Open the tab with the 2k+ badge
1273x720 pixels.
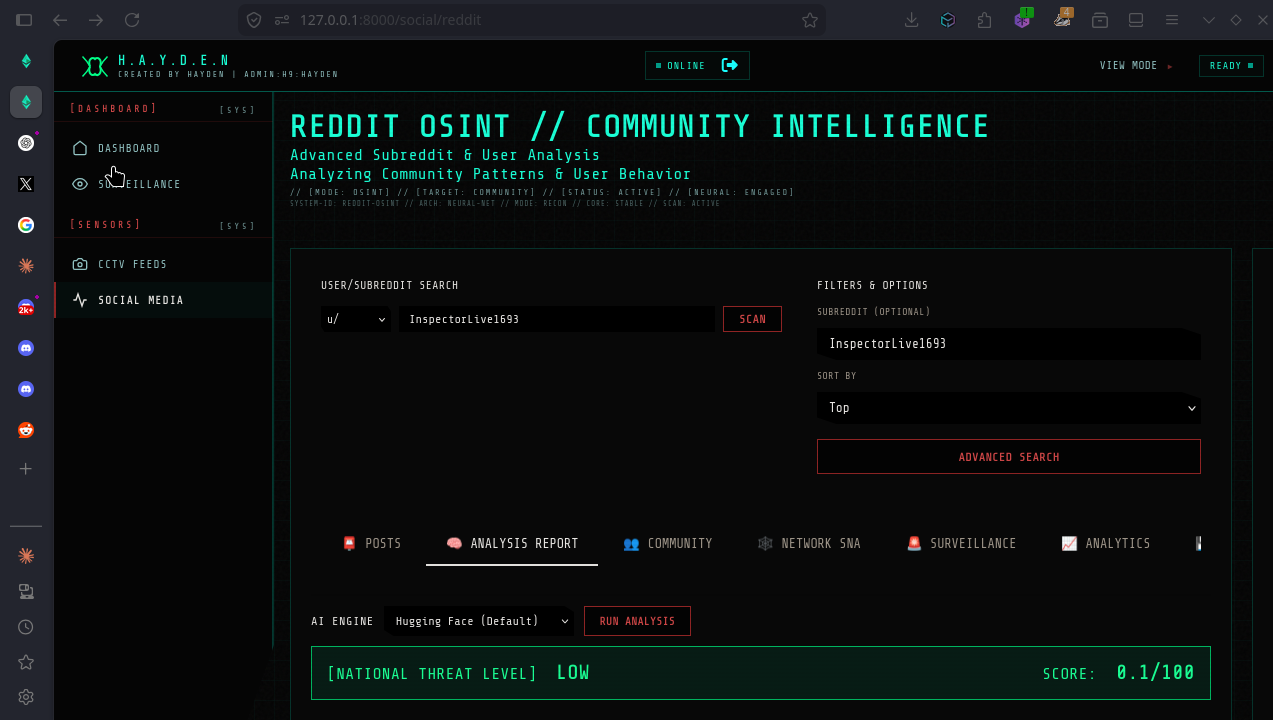click(26, 307)
